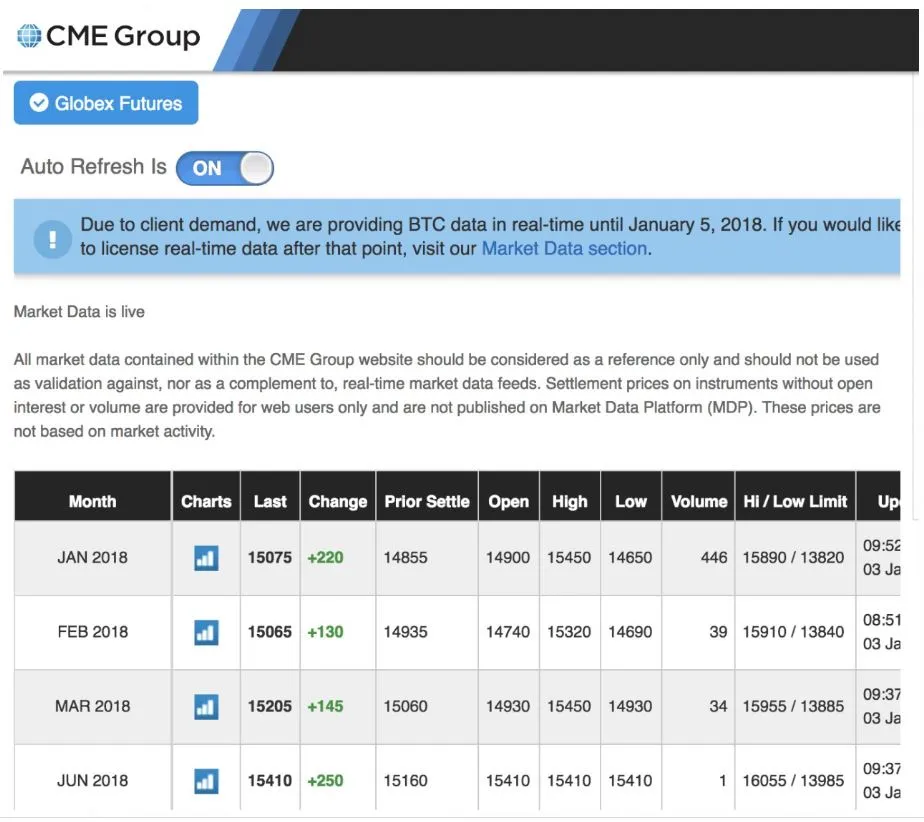Open the FEB 2018 chart icon
The height and width of the screenshot is (822, 924).
(x=206, y=632)
